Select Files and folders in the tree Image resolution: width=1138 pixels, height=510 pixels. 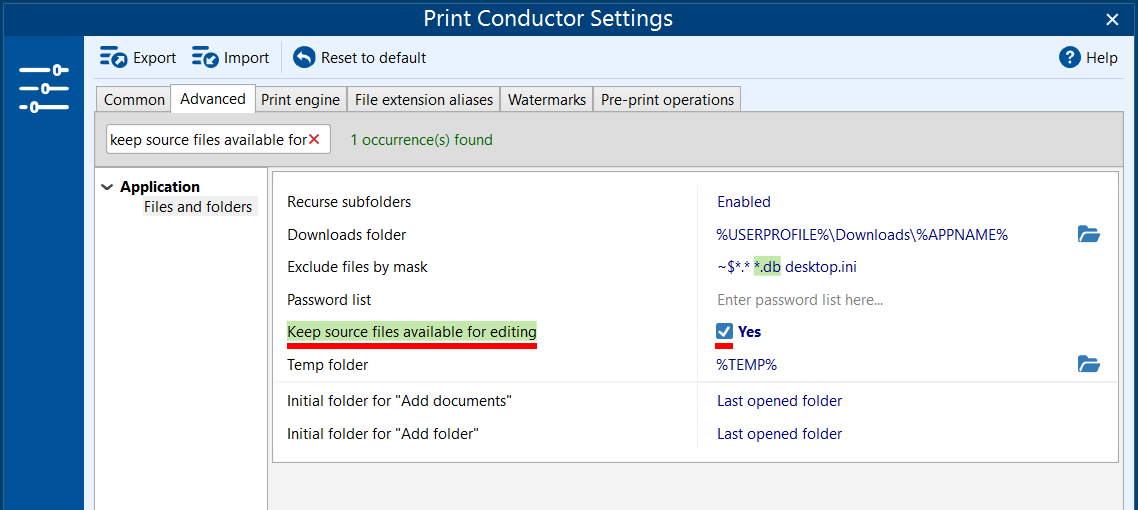click(198, 207)
